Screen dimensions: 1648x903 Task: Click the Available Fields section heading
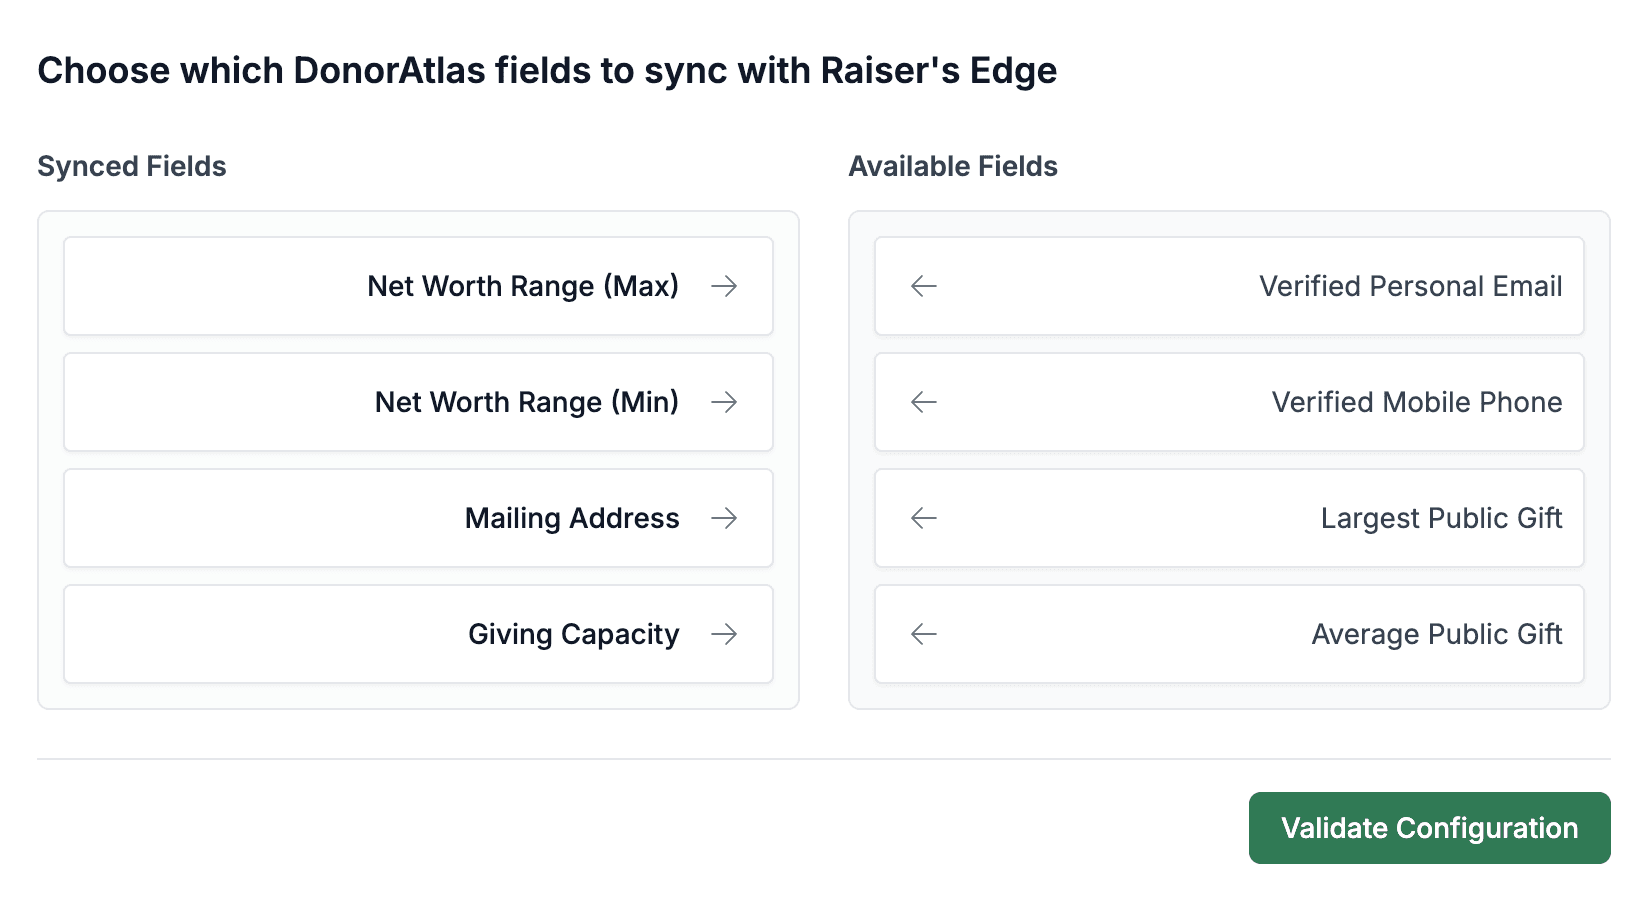pyautogui.click(x=953, y=166)
